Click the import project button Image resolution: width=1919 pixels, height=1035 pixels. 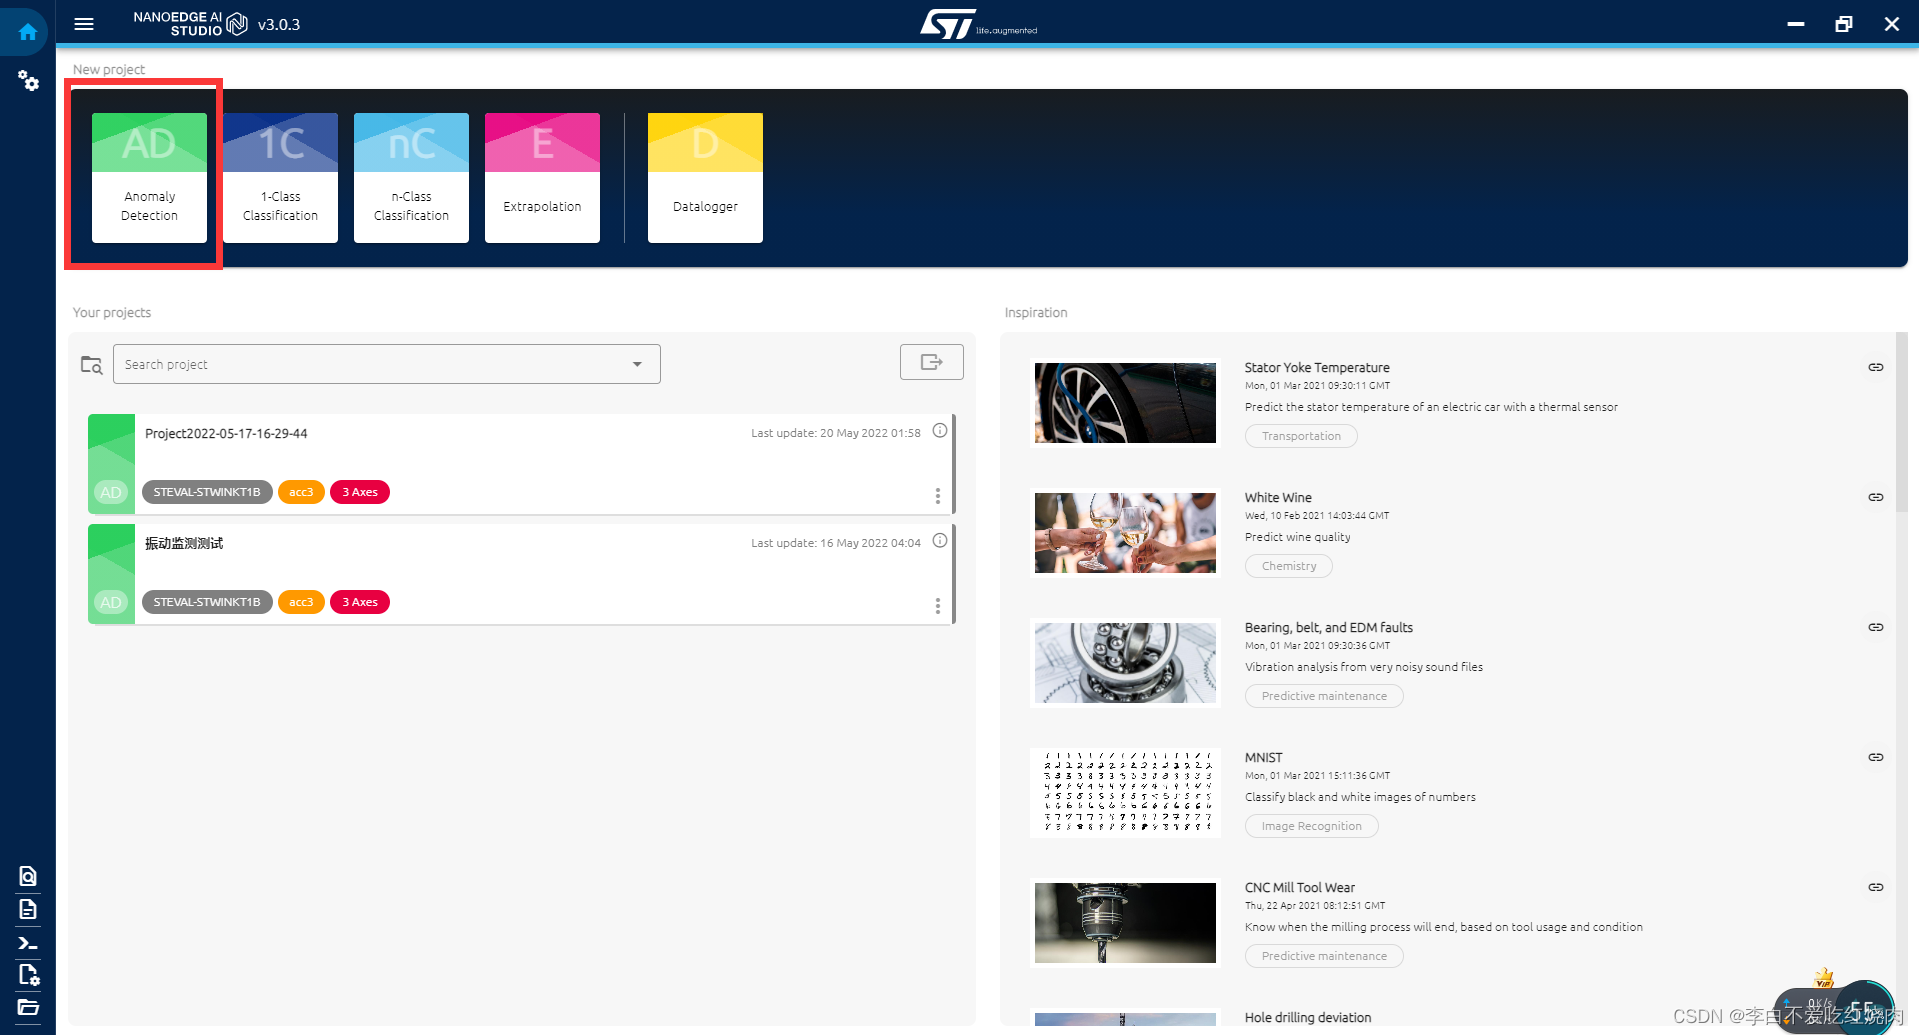click(x=931, y=362)
